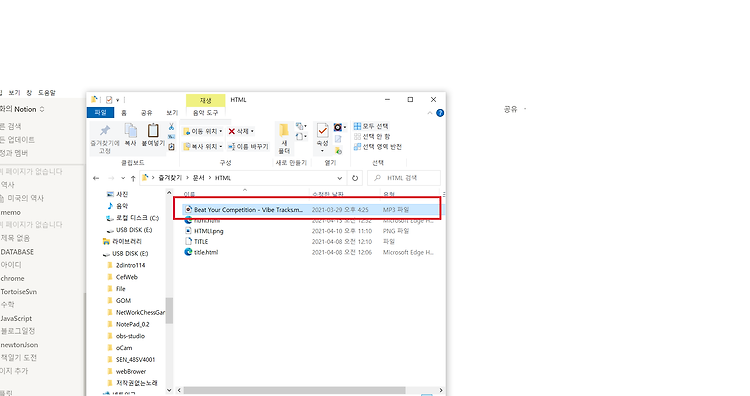750x396 pixels.
Task: Click the Paste shortcut icon
Action: pos(171,147)
